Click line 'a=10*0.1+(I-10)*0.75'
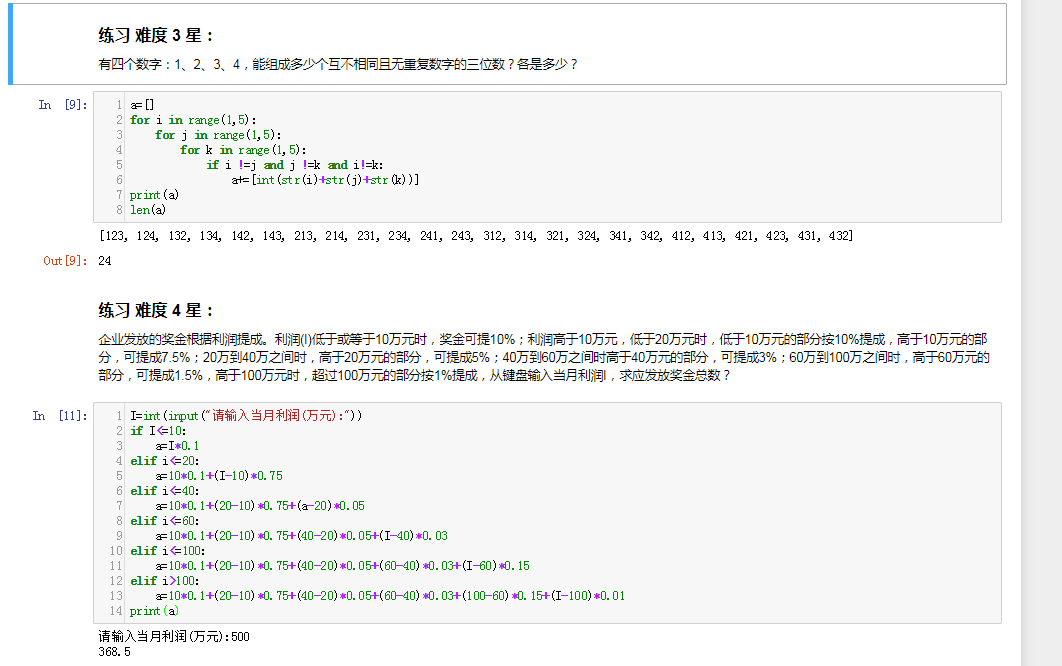 pos(219,476)
